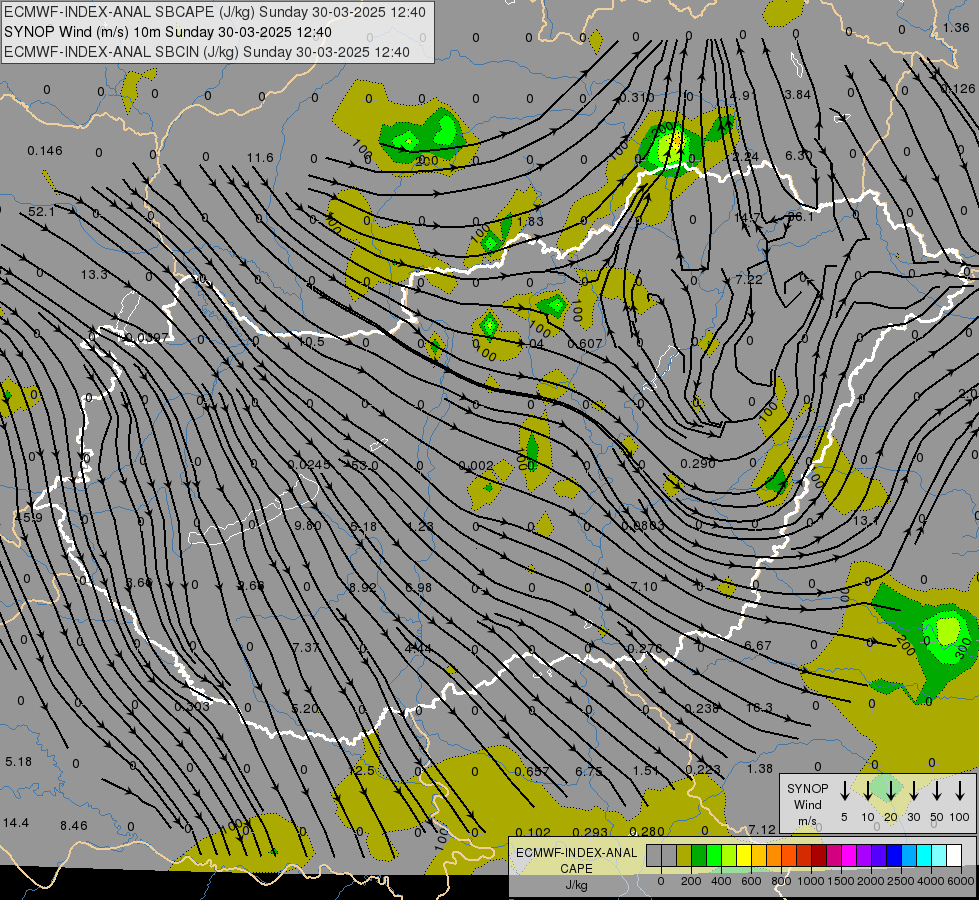
Task: Click the map value '9.80'
Action: point(307,525)
